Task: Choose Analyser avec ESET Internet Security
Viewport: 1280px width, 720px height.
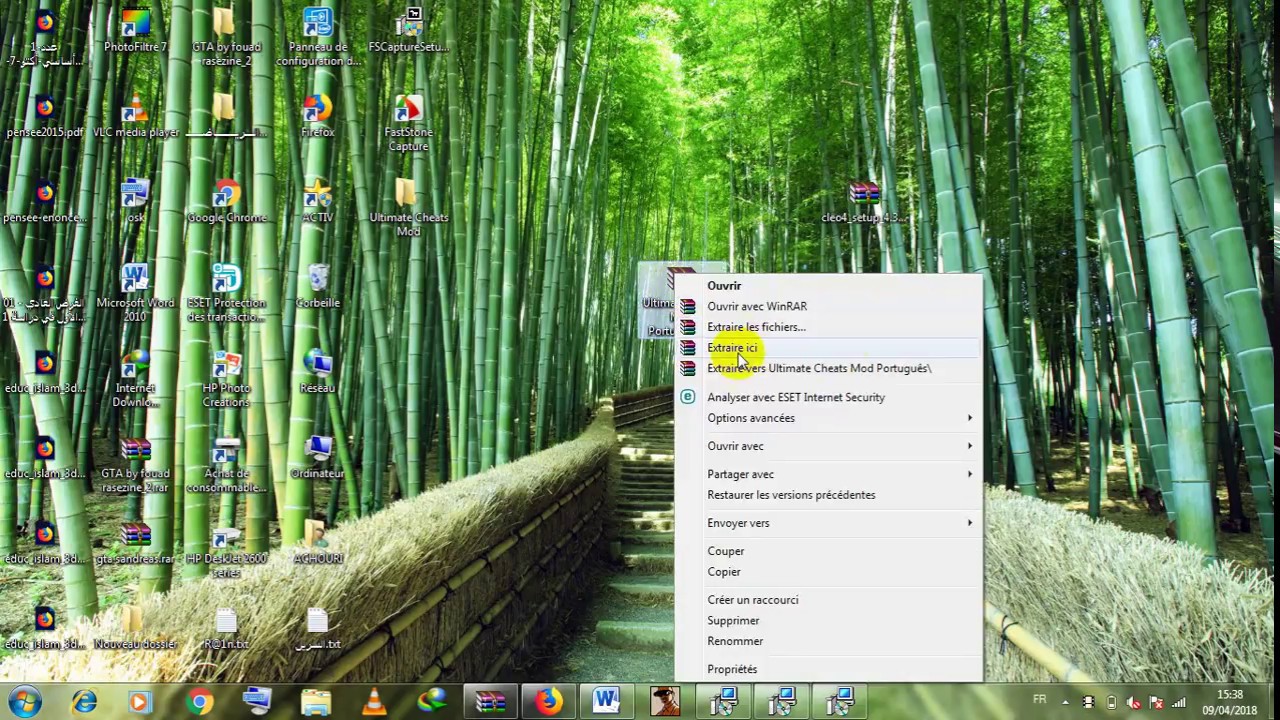Action: point(828,397)
